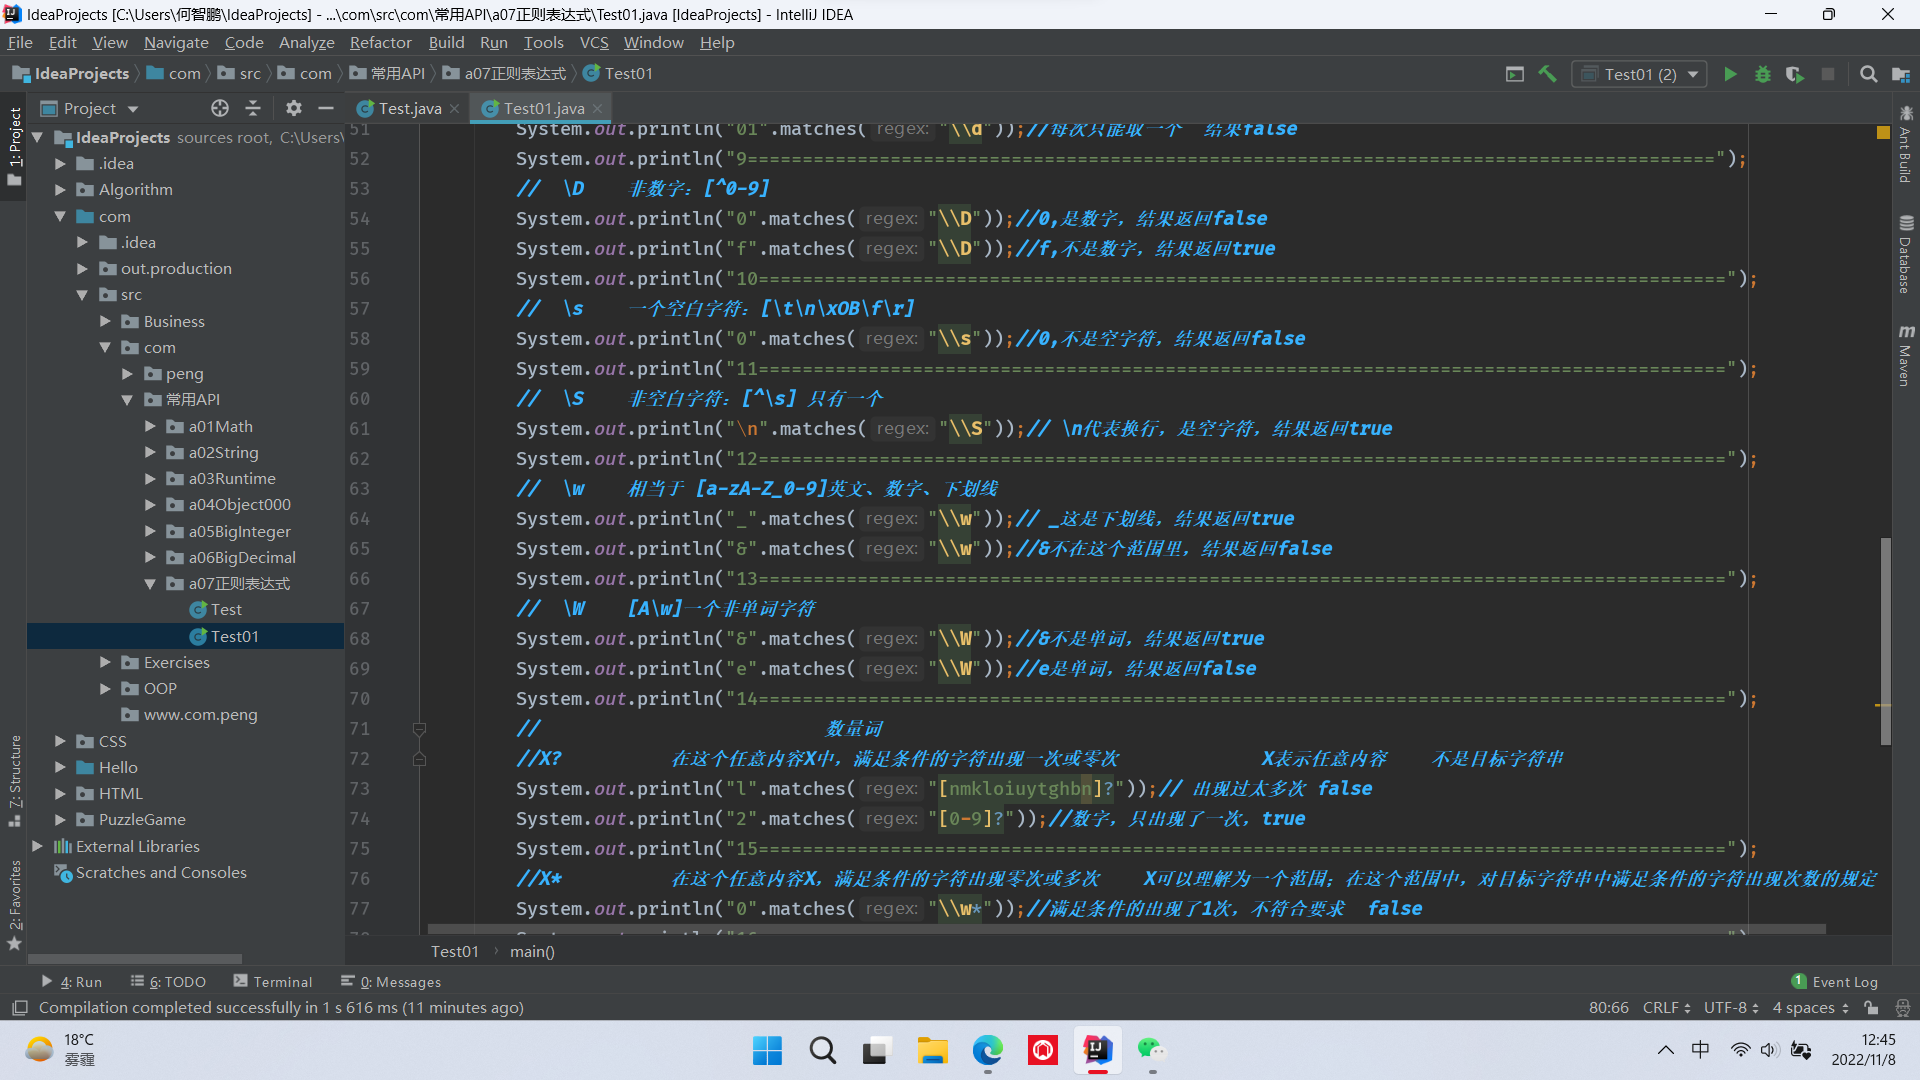Viewport: 1920px width, 1080px height.
Task: Open the Refactor menu
Action: (x=380, y=42)
